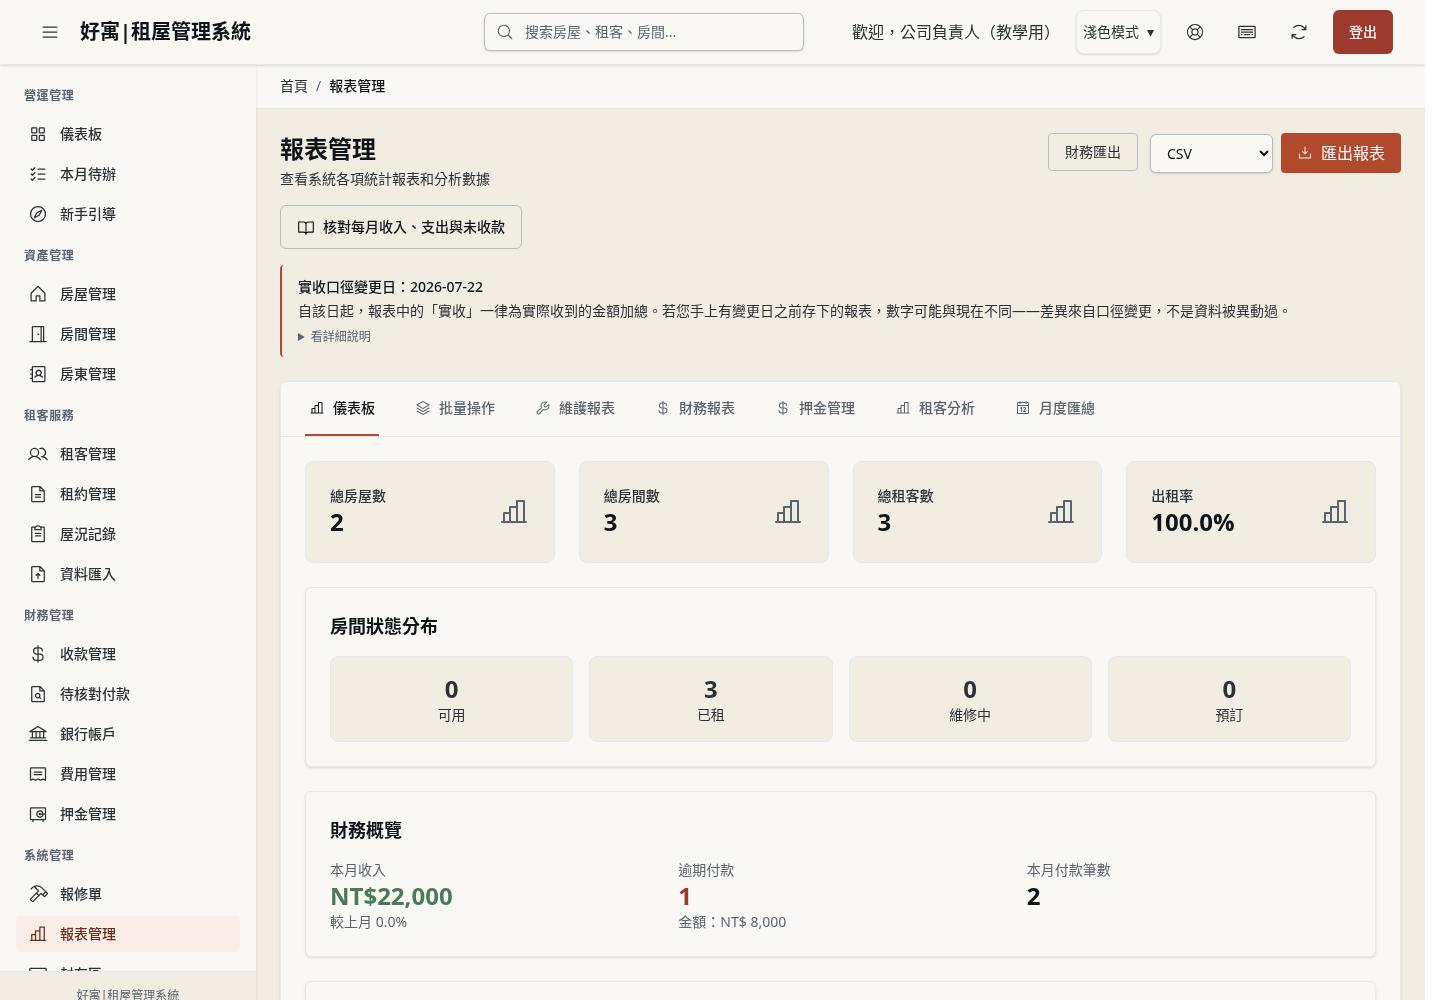Click the 本月收入 NT$22,000 figure
The image size is (1440, 1000).
(x=391, y=897)
